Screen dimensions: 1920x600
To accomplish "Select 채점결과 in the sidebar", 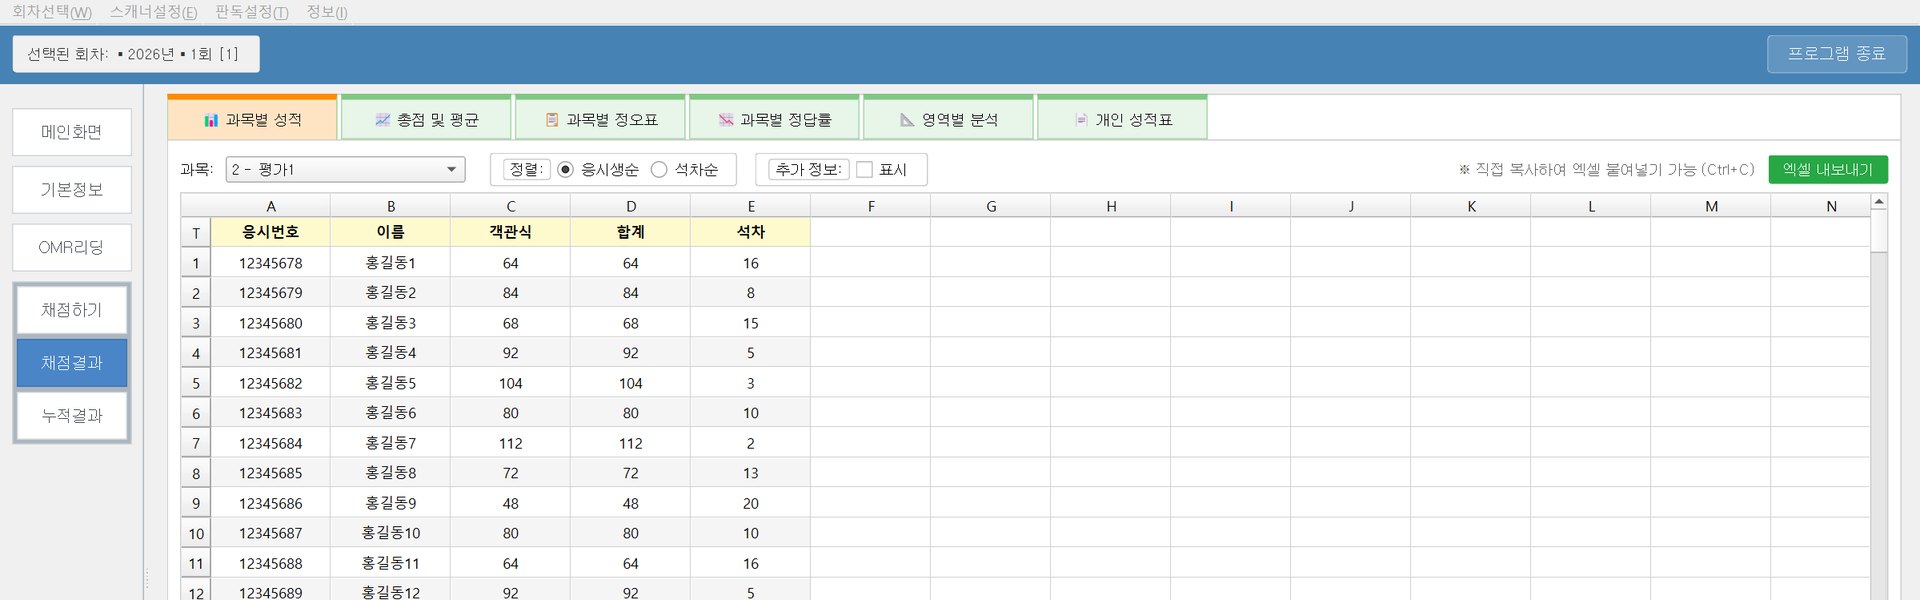I will tap(72, 363).
